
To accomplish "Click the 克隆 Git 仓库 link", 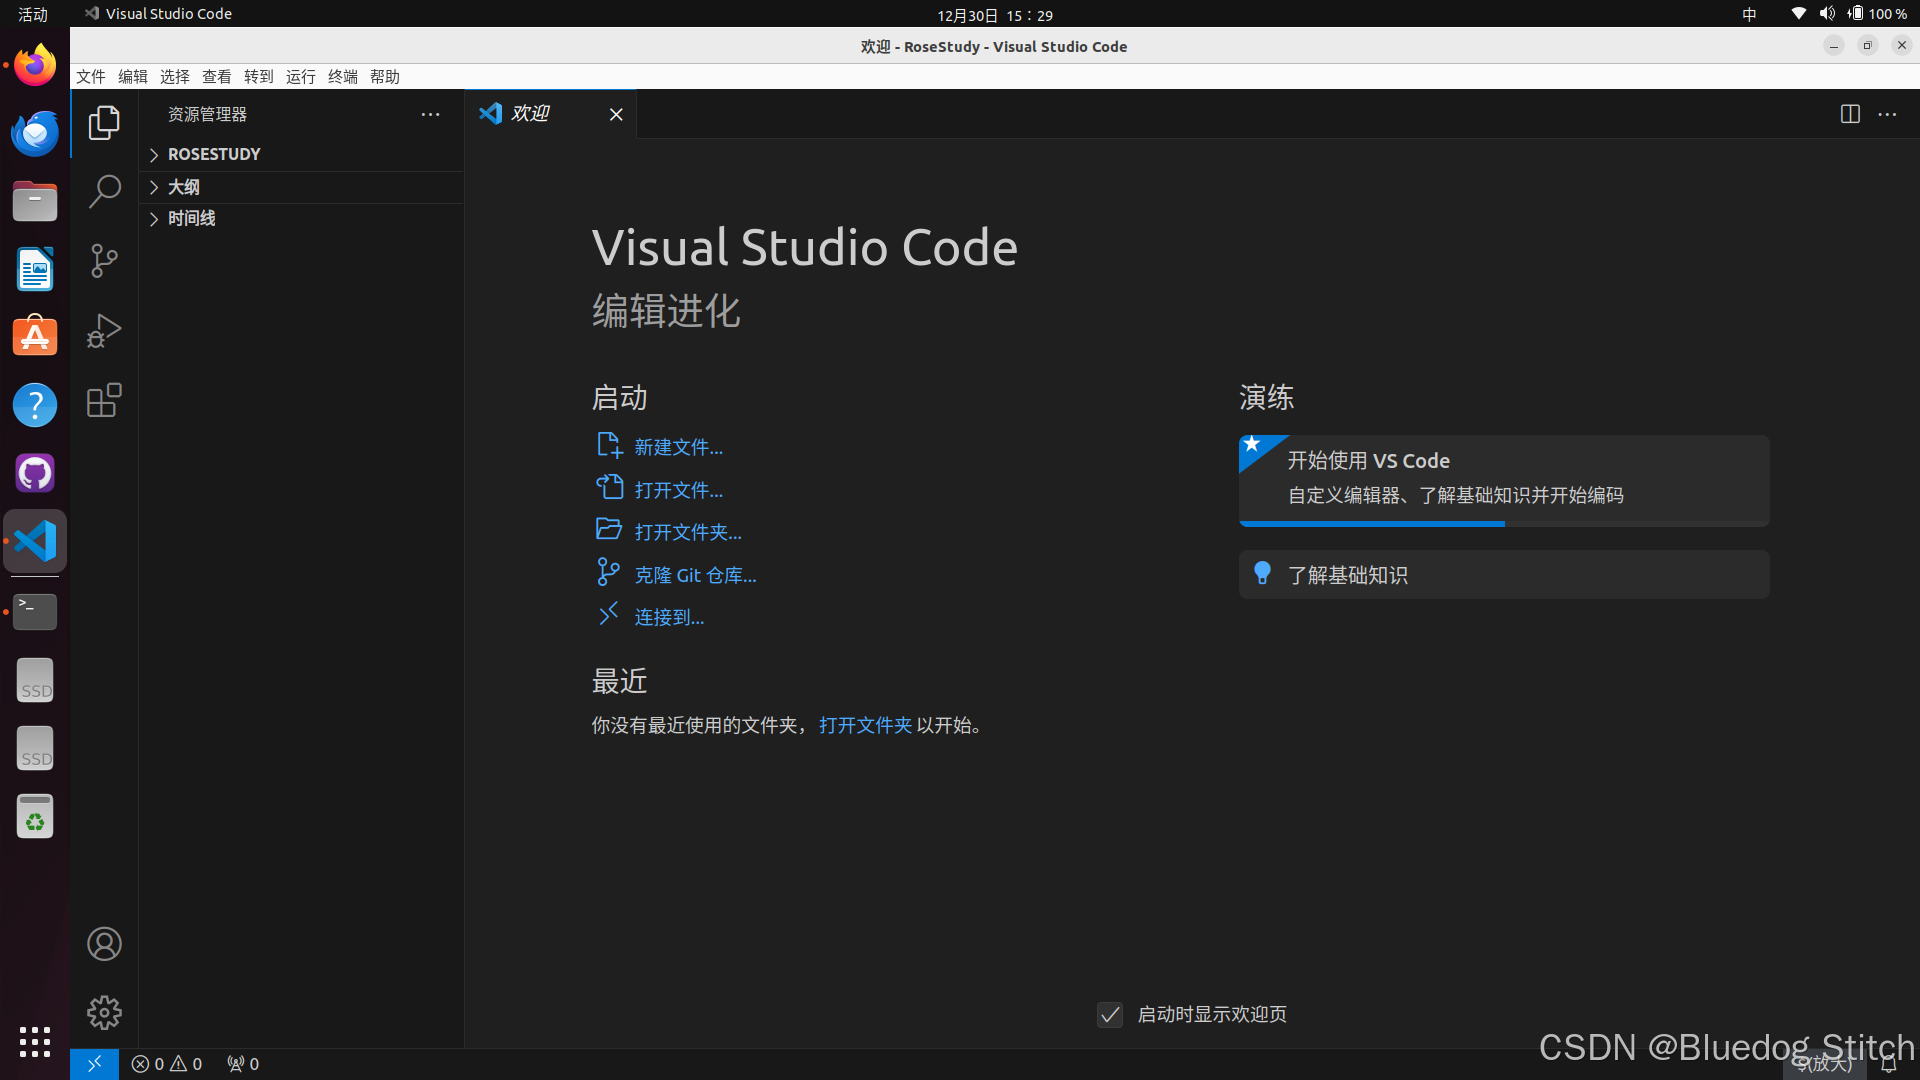I will [x=696, y=574].
